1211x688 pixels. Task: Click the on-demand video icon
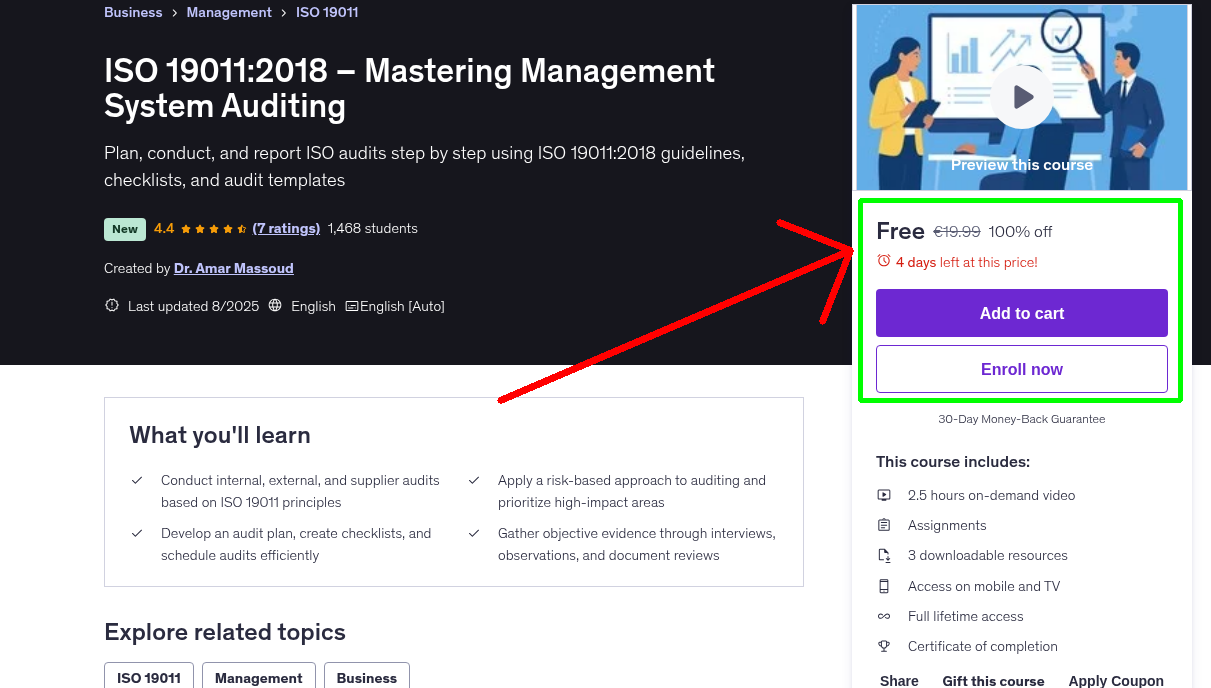[x=884, y=495]
